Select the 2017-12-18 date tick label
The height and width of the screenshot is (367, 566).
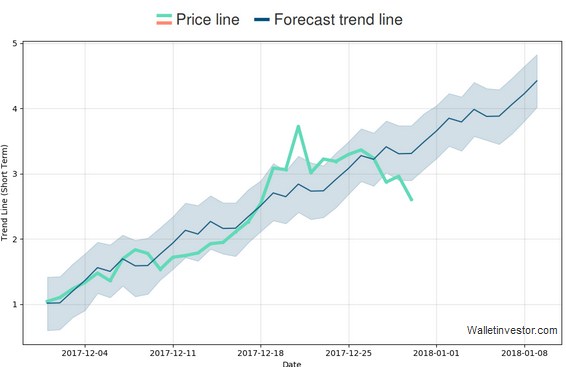[x=260, y=353]
